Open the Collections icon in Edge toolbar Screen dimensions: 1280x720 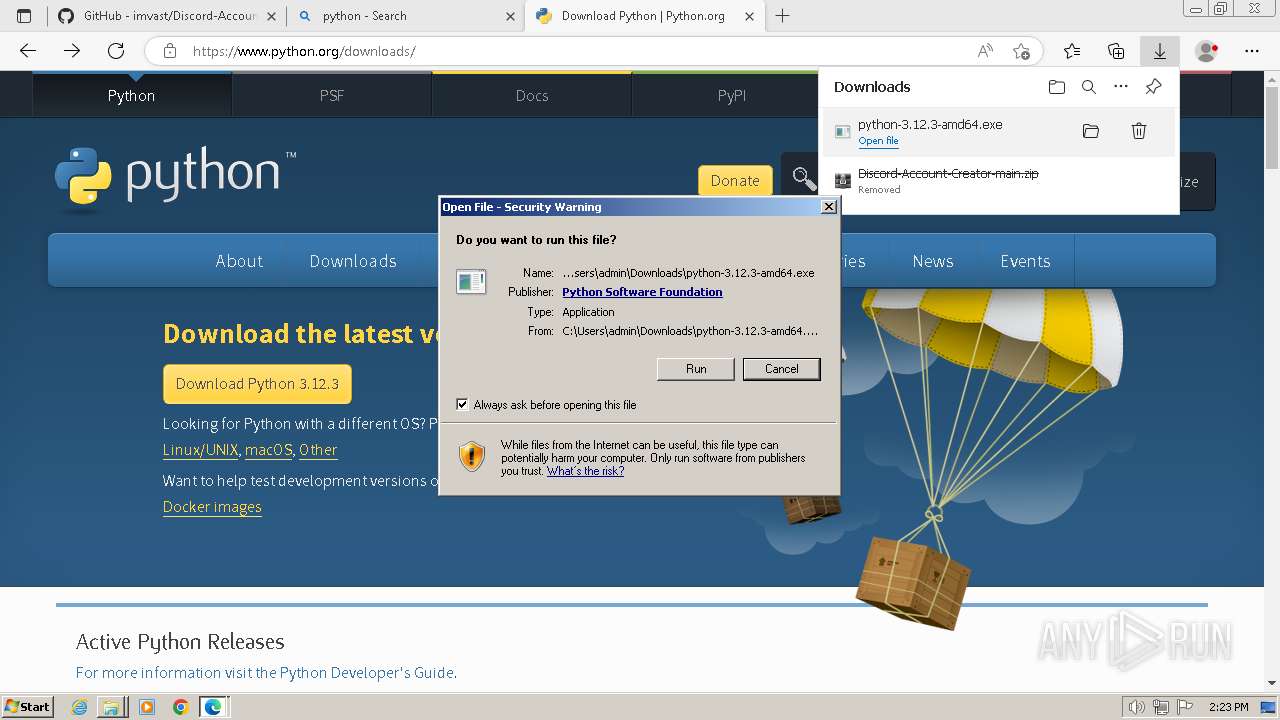pyautogui.click(x=1116, y=51)
